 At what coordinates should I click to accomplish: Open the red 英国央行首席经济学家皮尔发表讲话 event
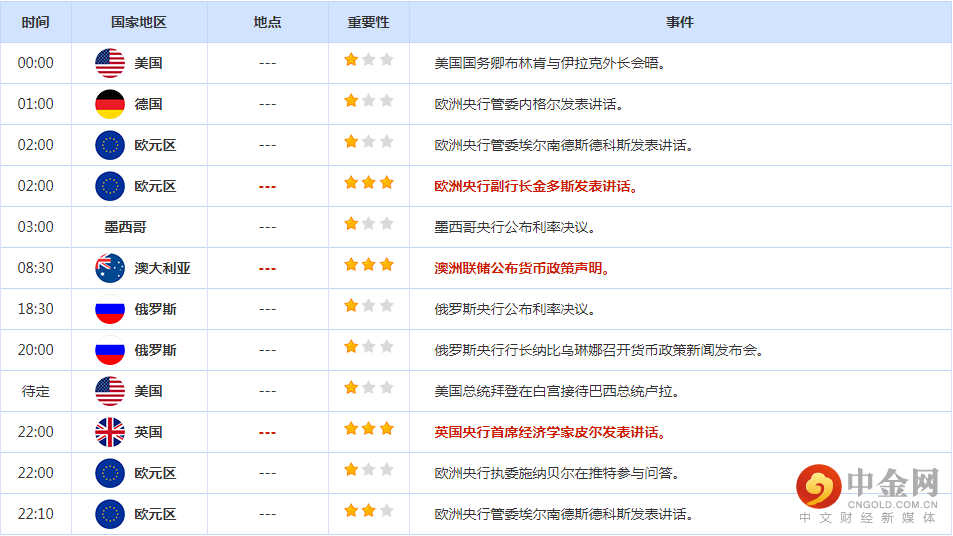point(550,432)
